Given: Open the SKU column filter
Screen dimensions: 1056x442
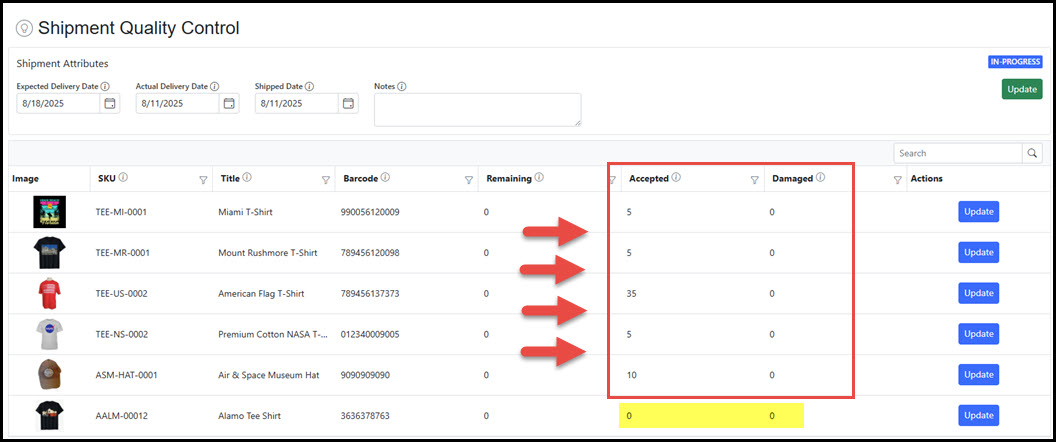Looking at the screenshot, I should pos(203,180).
